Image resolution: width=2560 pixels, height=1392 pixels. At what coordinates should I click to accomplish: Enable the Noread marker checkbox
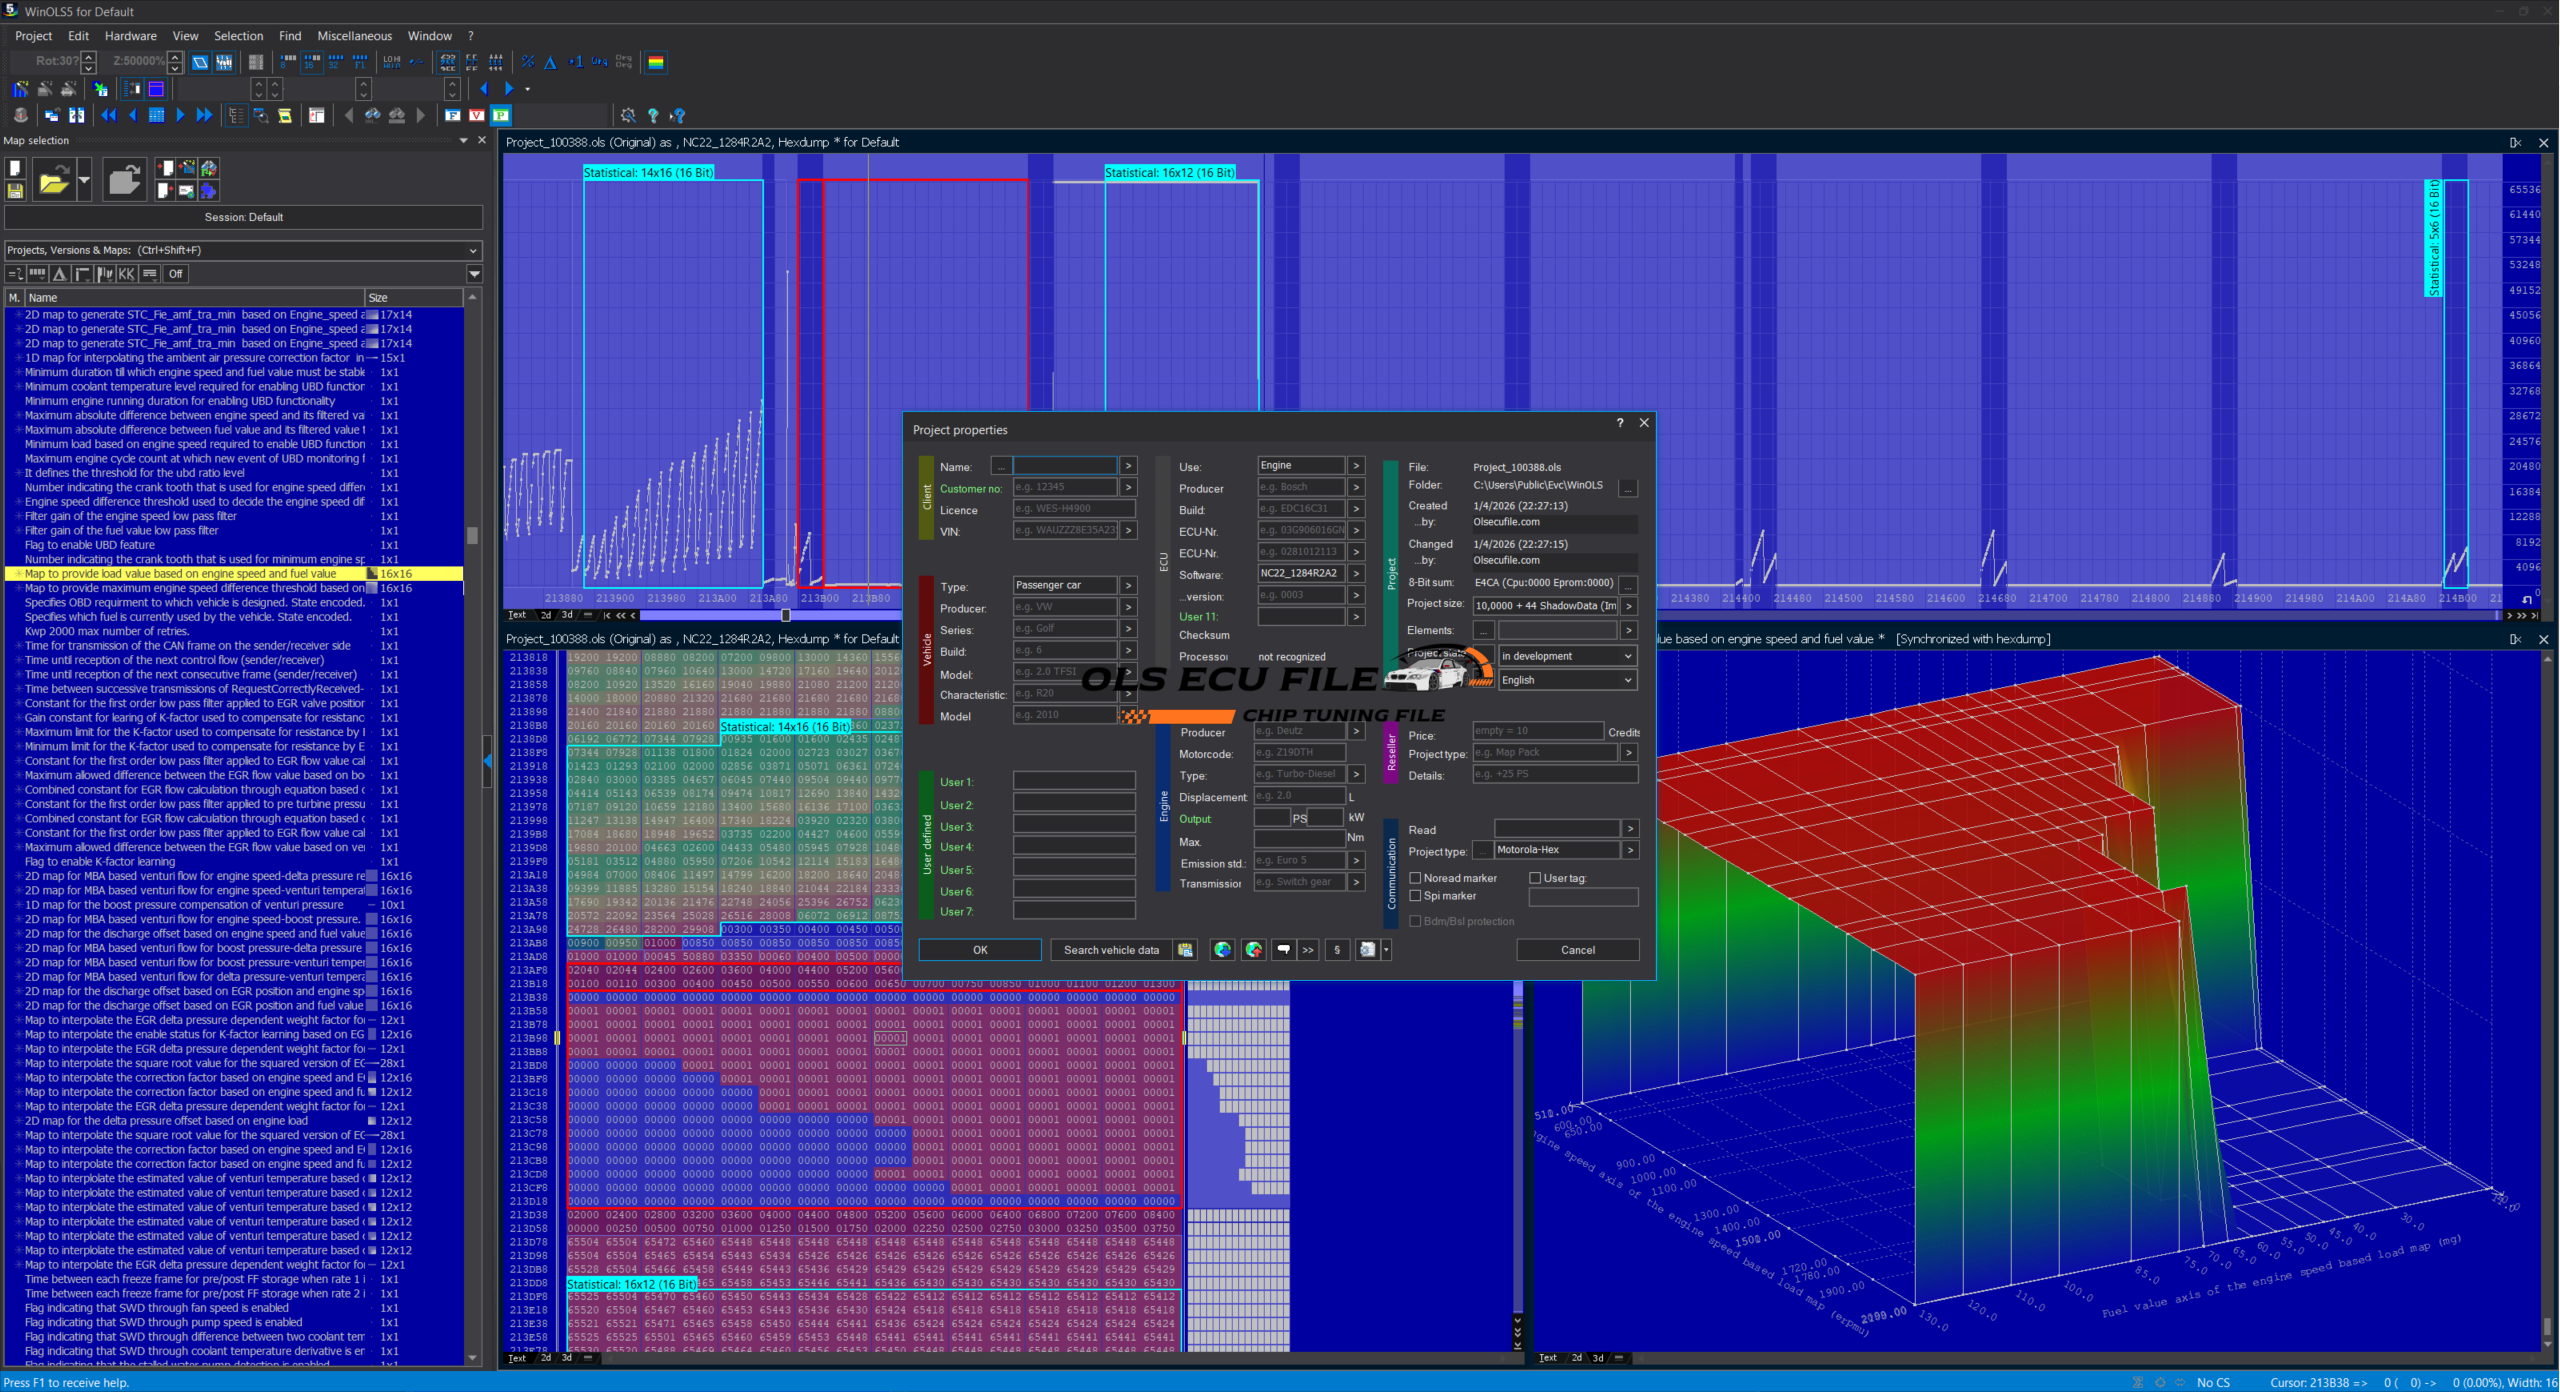tap(1415, 878)
